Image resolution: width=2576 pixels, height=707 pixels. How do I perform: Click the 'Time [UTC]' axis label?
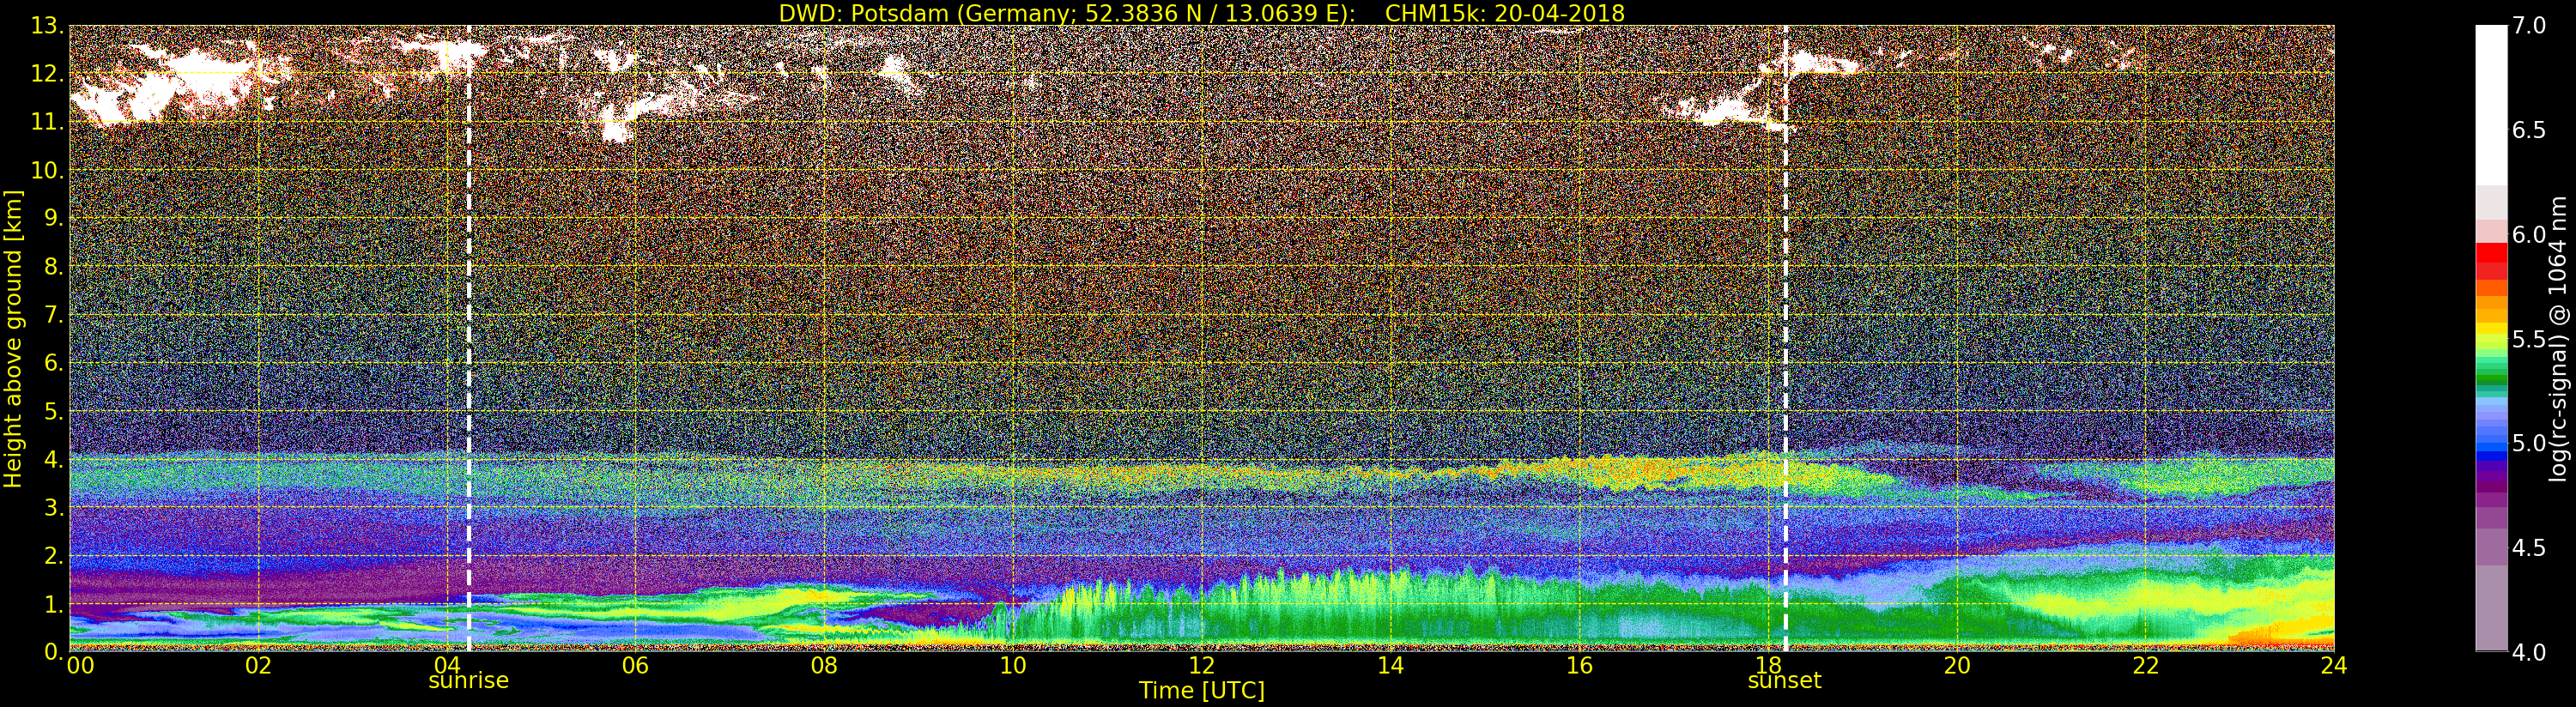coord(1201,691)
